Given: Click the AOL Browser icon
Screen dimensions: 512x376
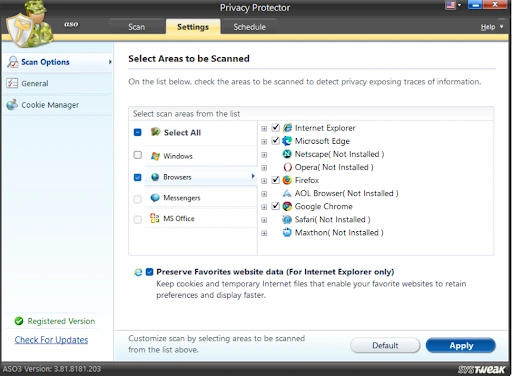Looking at the screenshot, I should tap(287, 193).
